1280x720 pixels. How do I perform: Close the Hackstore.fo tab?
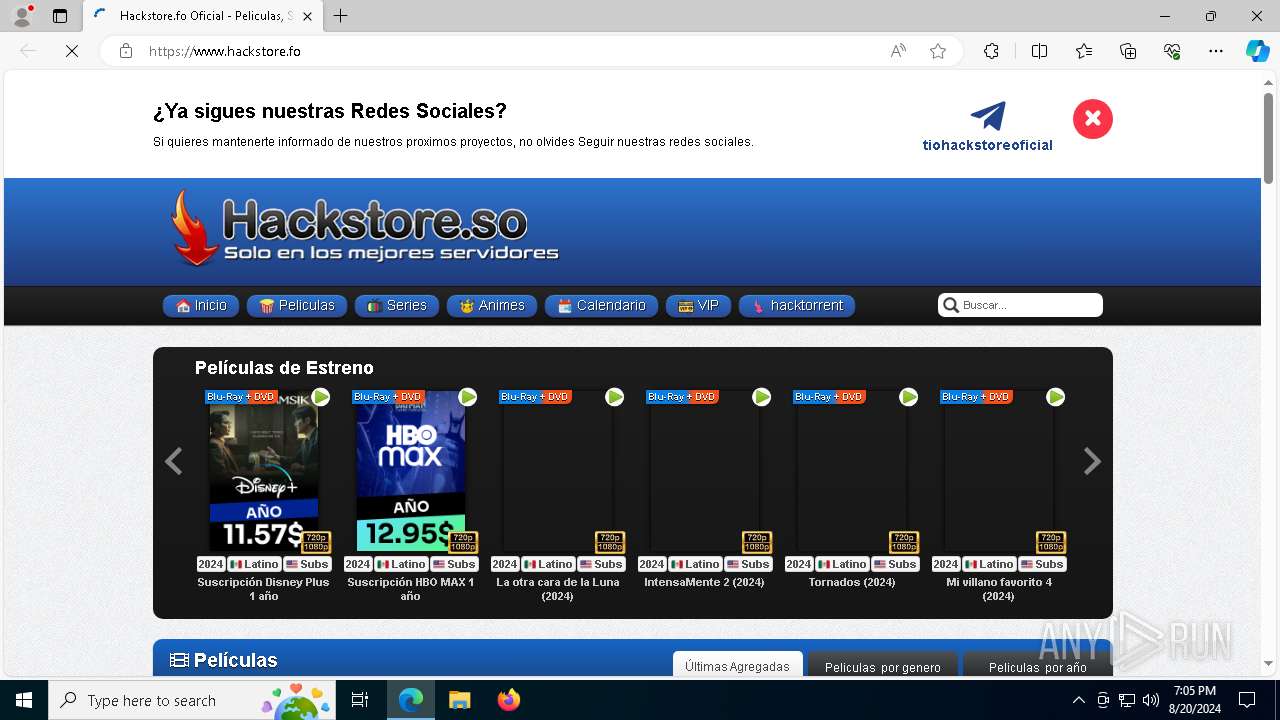[308, 16]
